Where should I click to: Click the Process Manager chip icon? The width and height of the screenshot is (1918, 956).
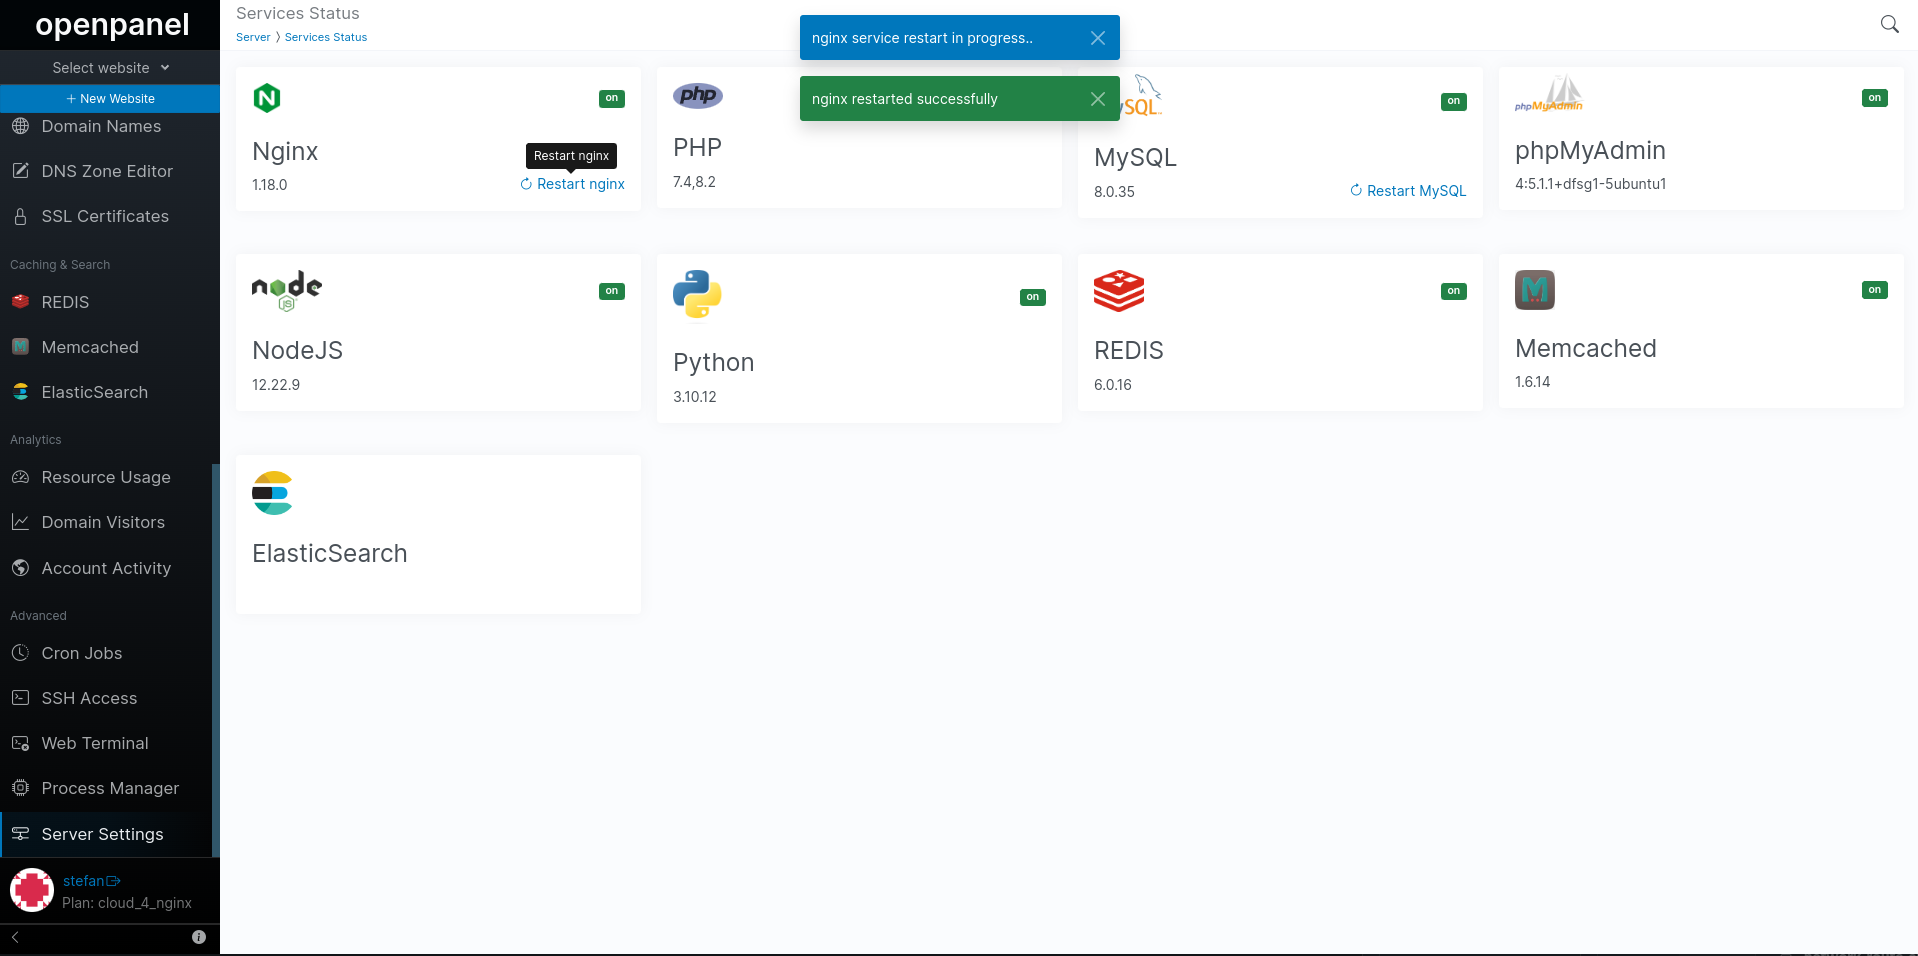20,788
